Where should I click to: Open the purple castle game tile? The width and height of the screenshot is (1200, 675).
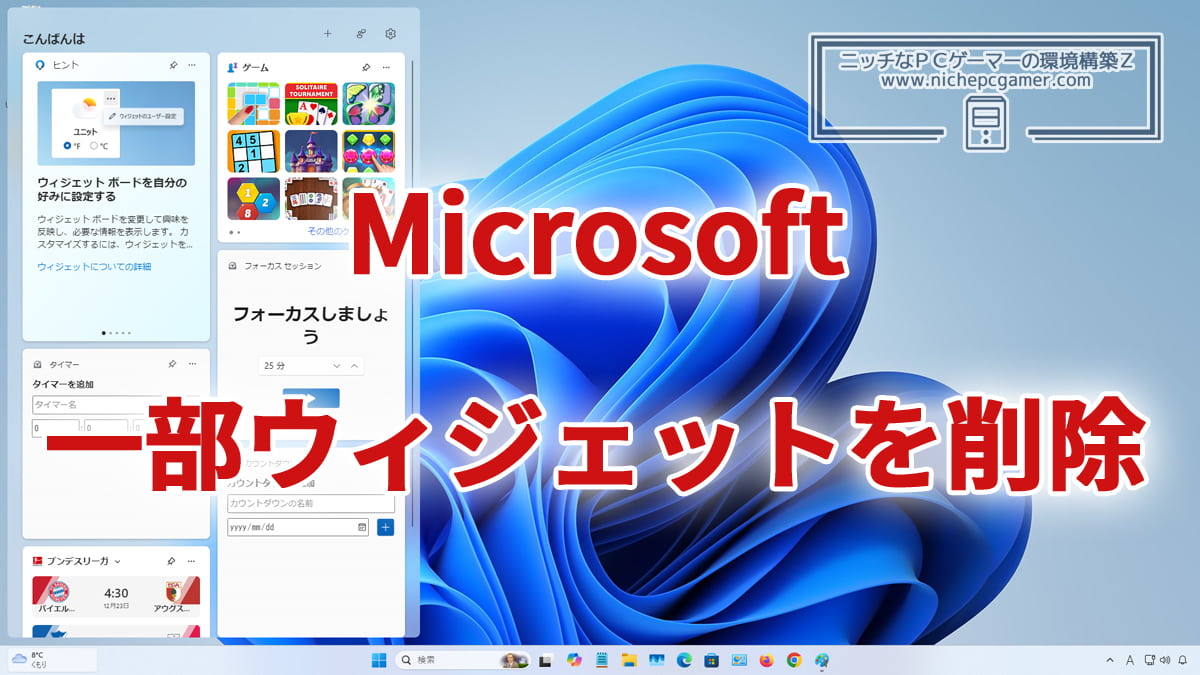(x=311, y=151)
